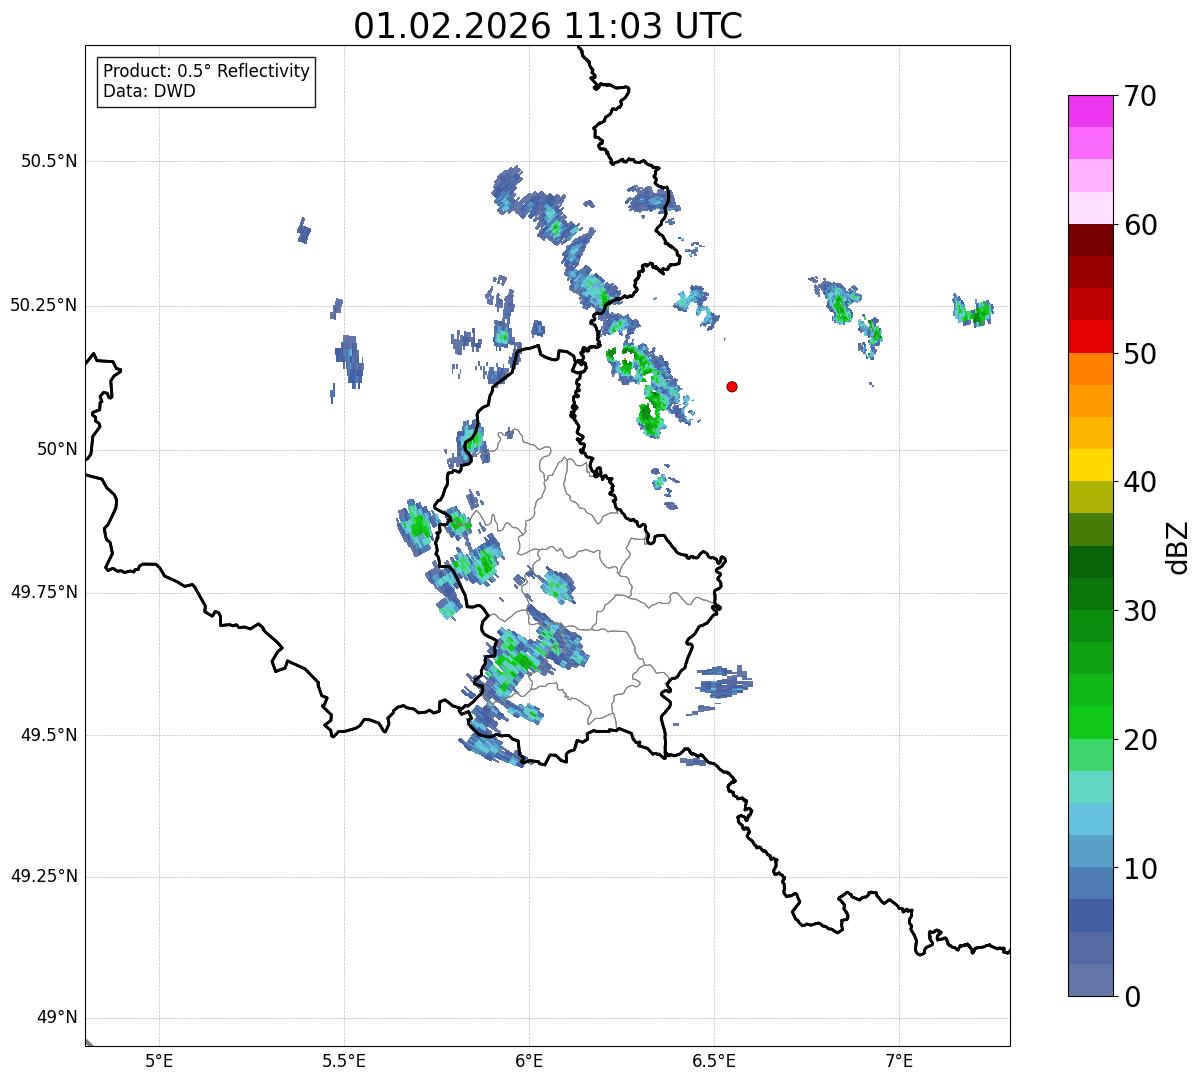Click the 49.25°N latitude label
Viewport: 1202px width, 1081px height.
click(43, 876)
